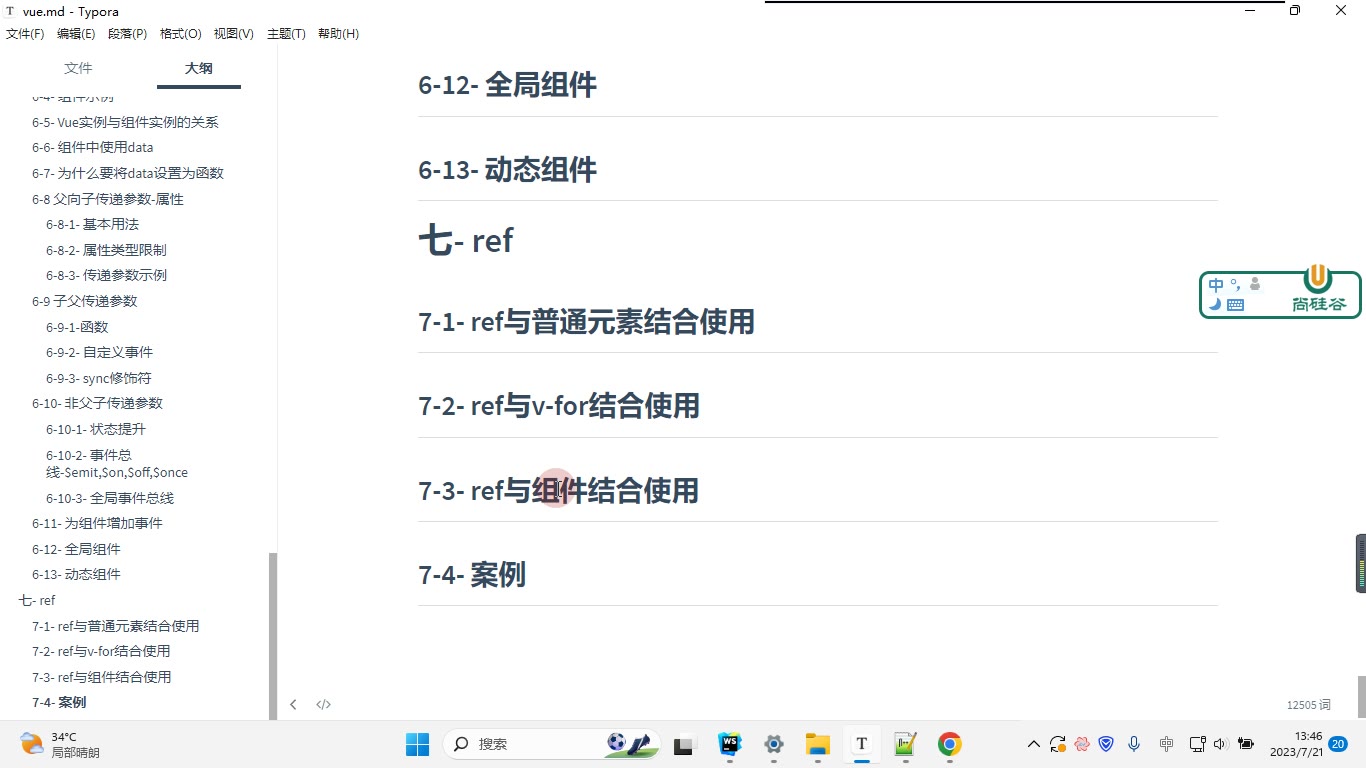1366x768 pixels.
Task: Open the Windows Start menu
Action: (x=417, y=744)
